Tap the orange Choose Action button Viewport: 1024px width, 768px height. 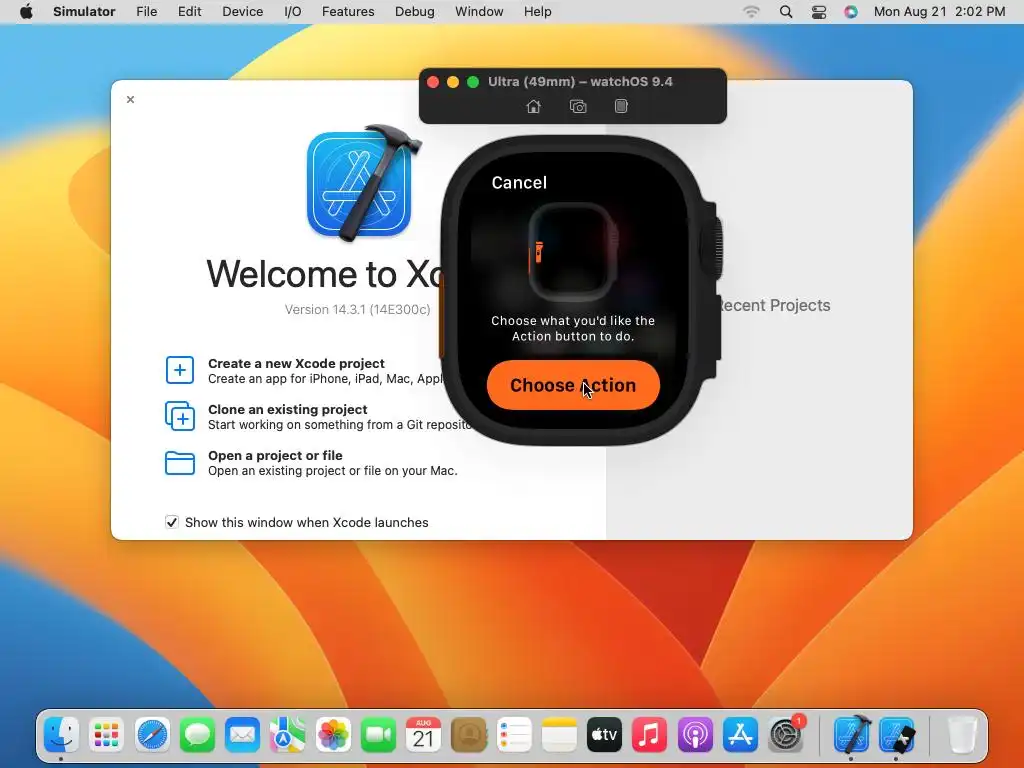573,385
